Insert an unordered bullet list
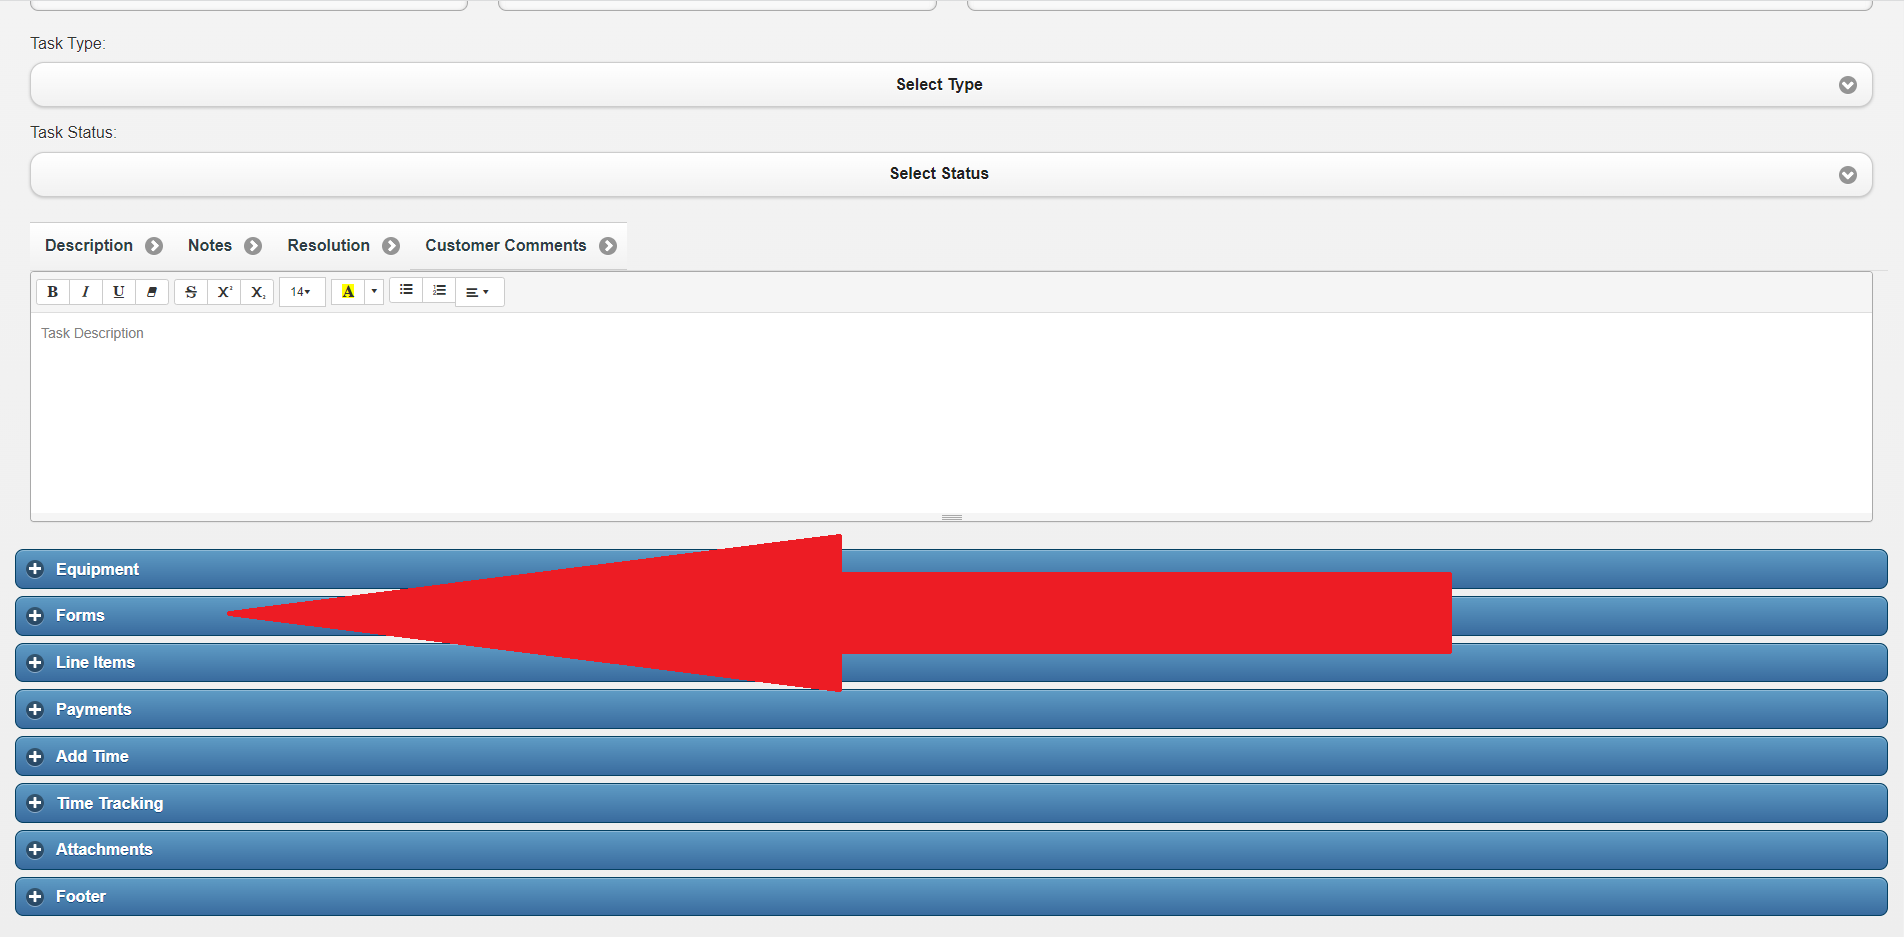Image resolution: width=1904 pixels, height=937 pixels. pos(406,290)
